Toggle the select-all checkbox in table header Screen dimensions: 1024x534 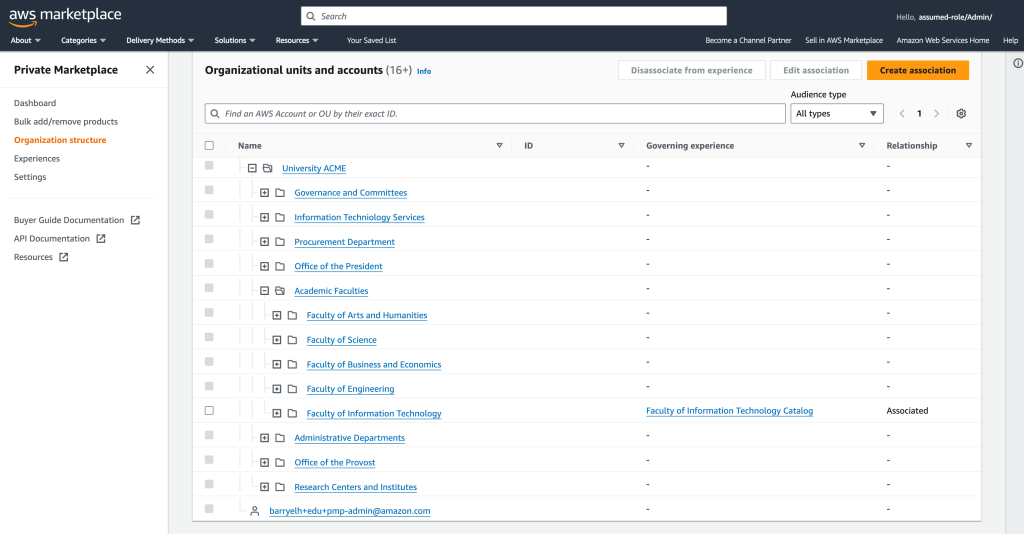[209, 146]
